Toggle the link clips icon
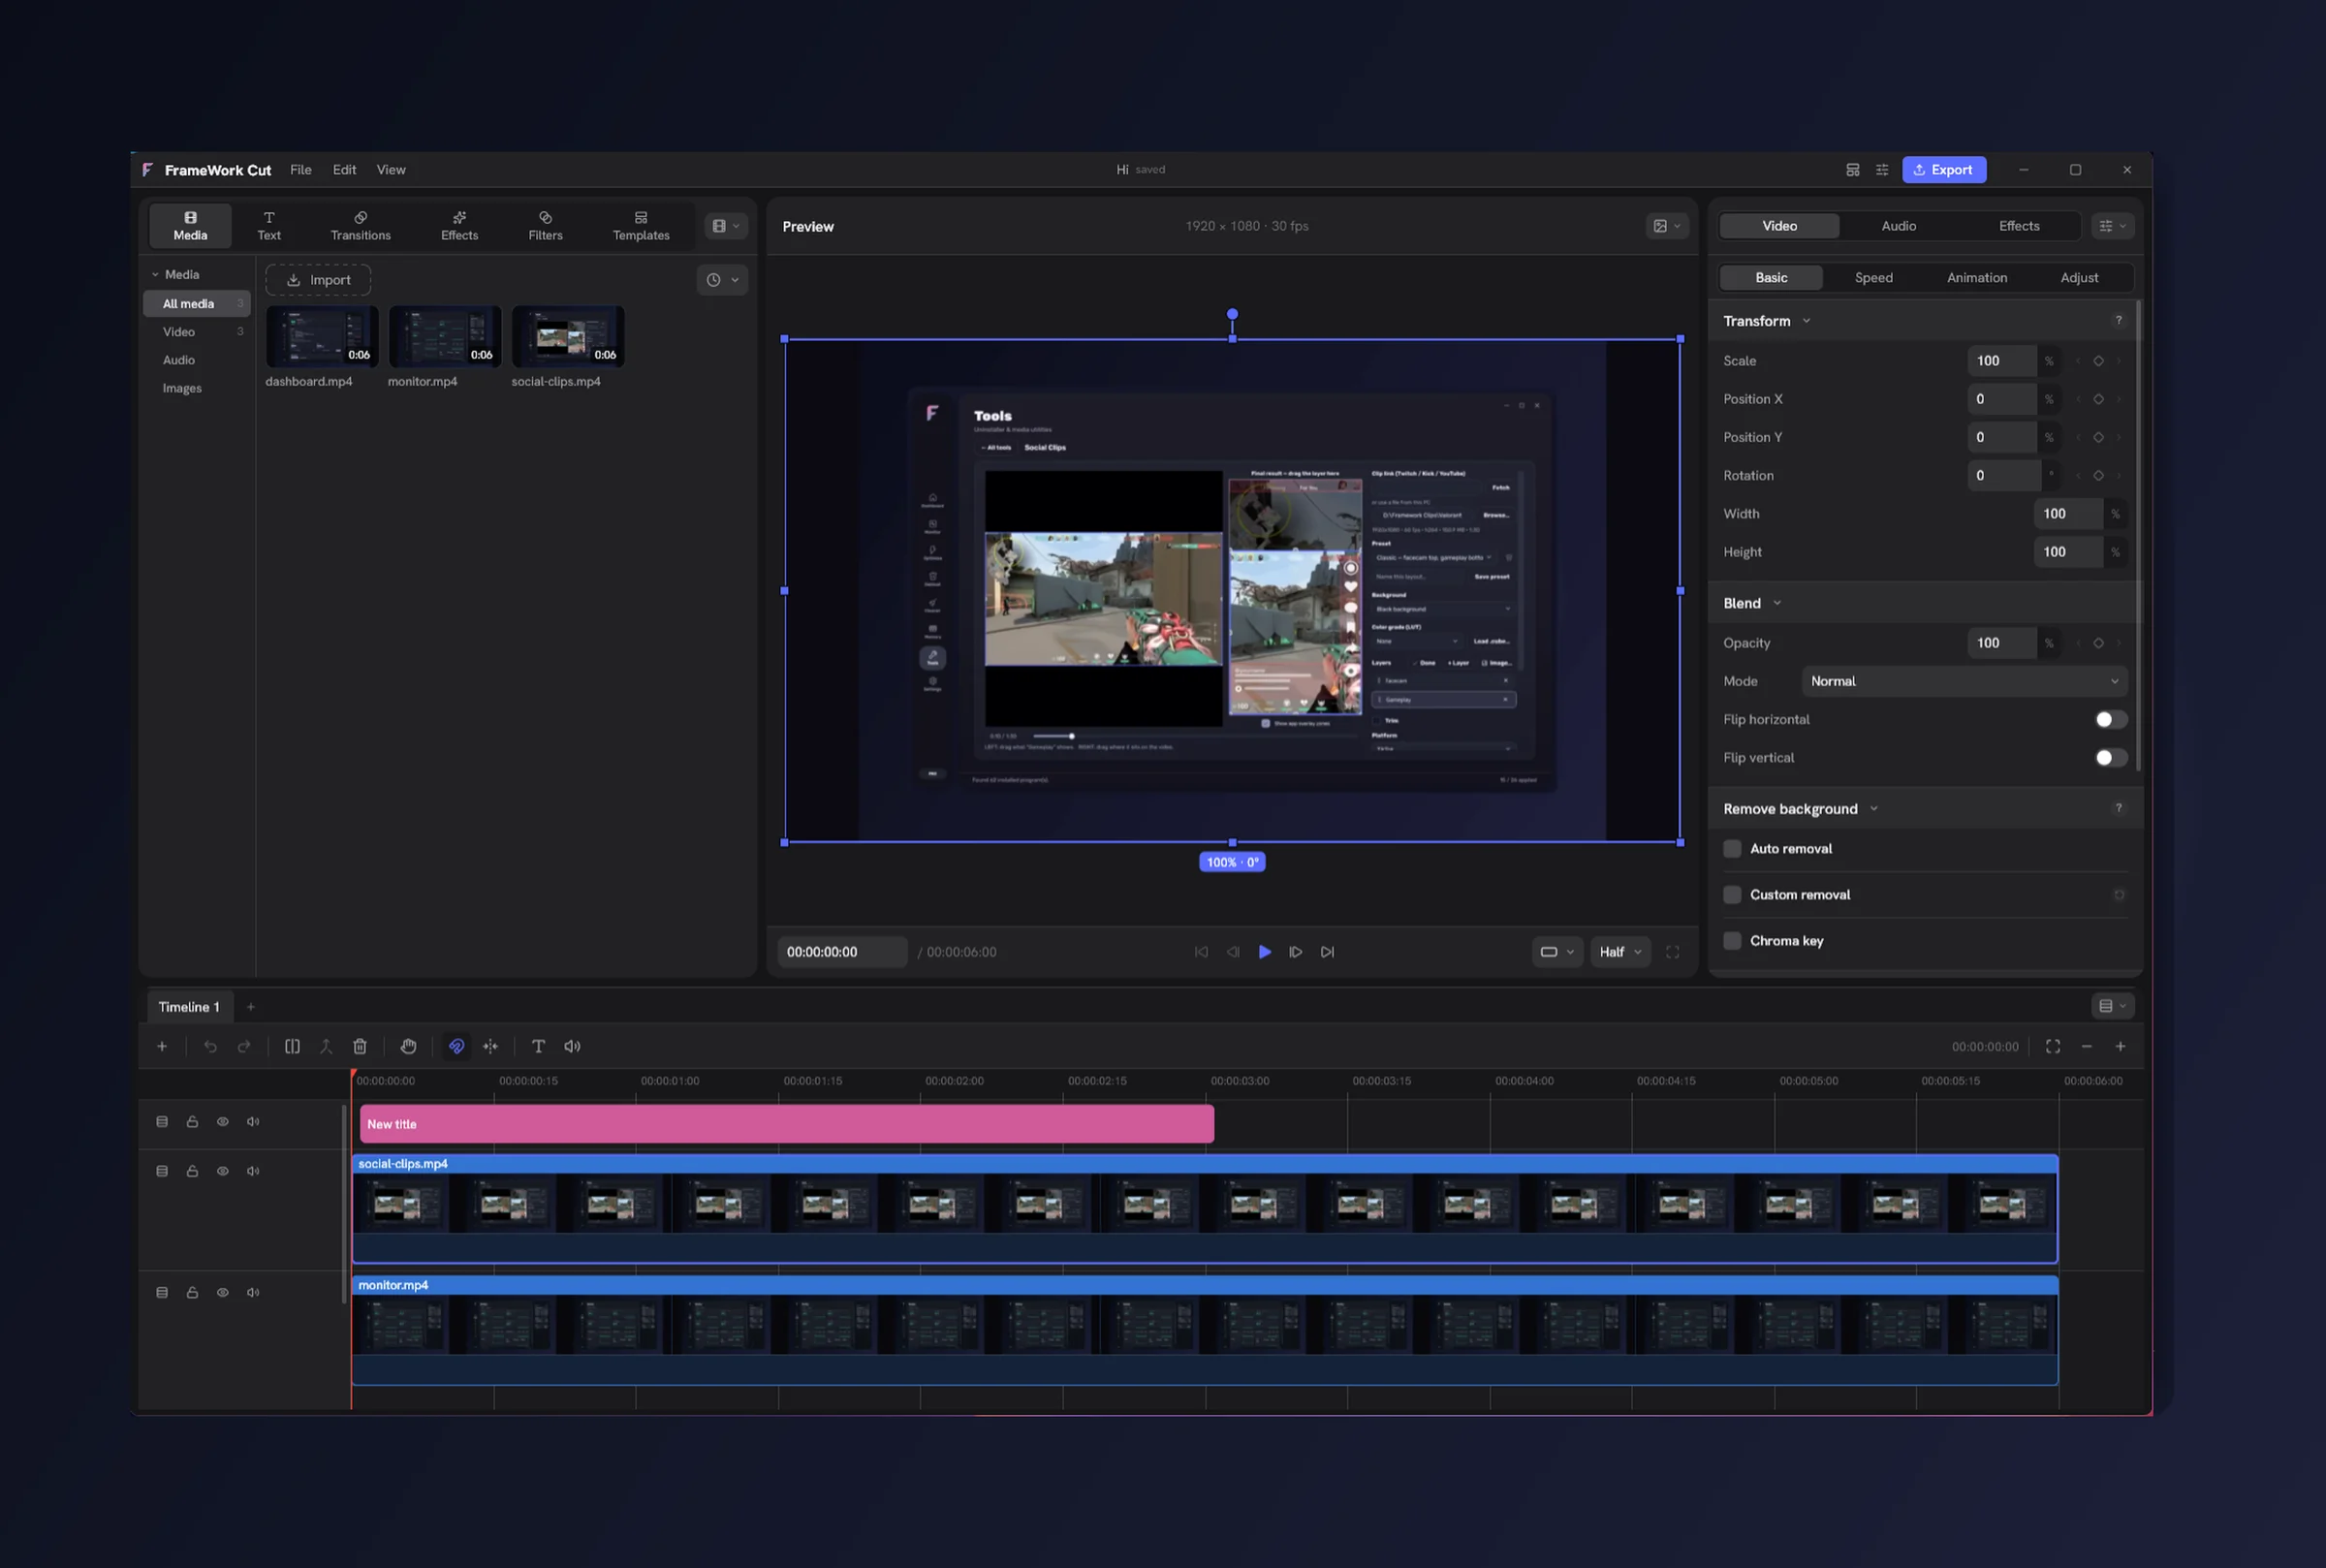2326x1568 pixels. tap(456, 1046)
